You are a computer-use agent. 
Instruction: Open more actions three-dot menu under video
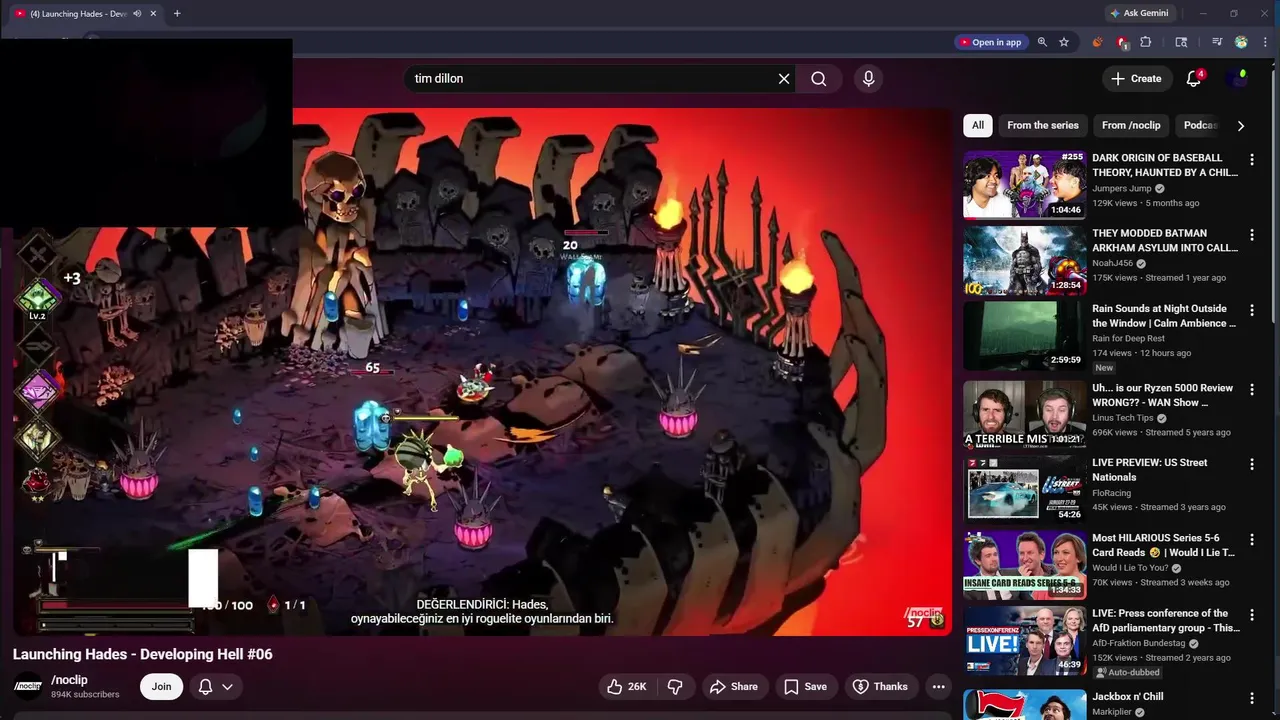pyautogui.click(x=938, y=687)
